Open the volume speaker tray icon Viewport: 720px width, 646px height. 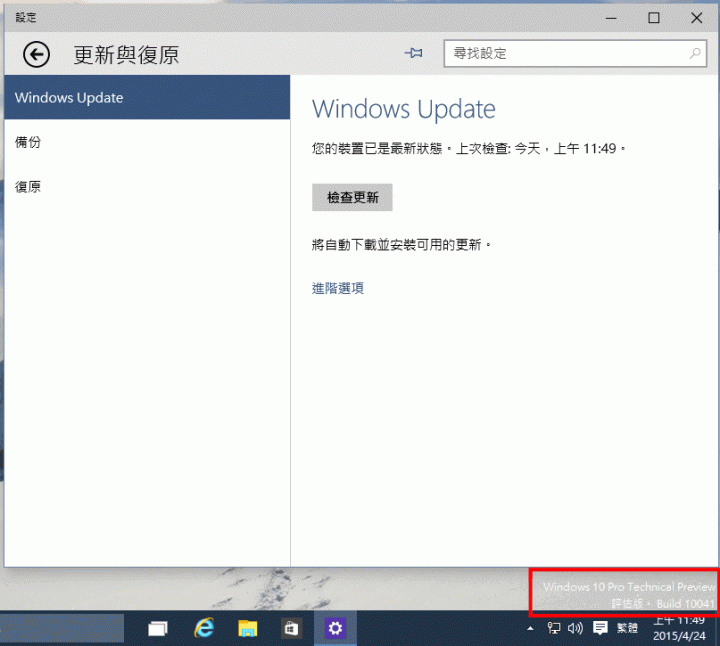click(x=575, y=628)
